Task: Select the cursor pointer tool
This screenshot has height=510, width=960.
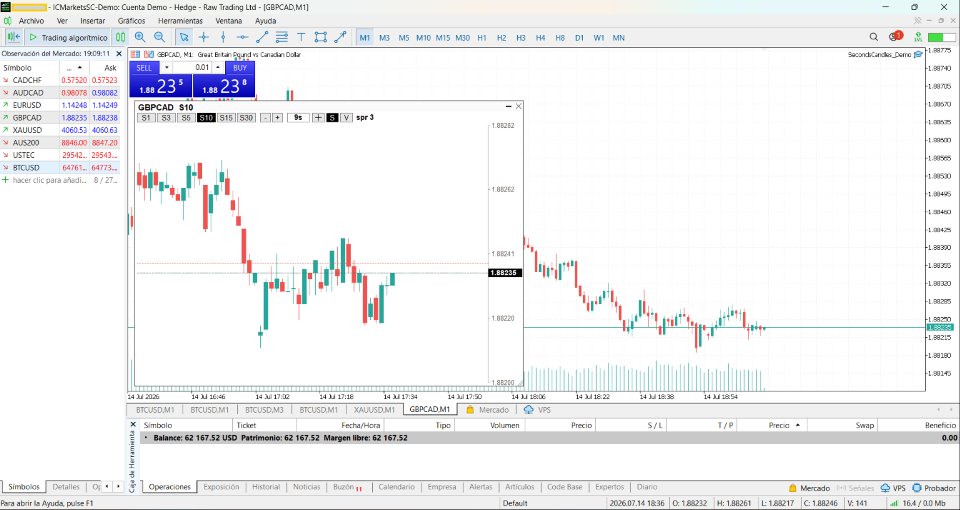Action: tap(184, 37)
